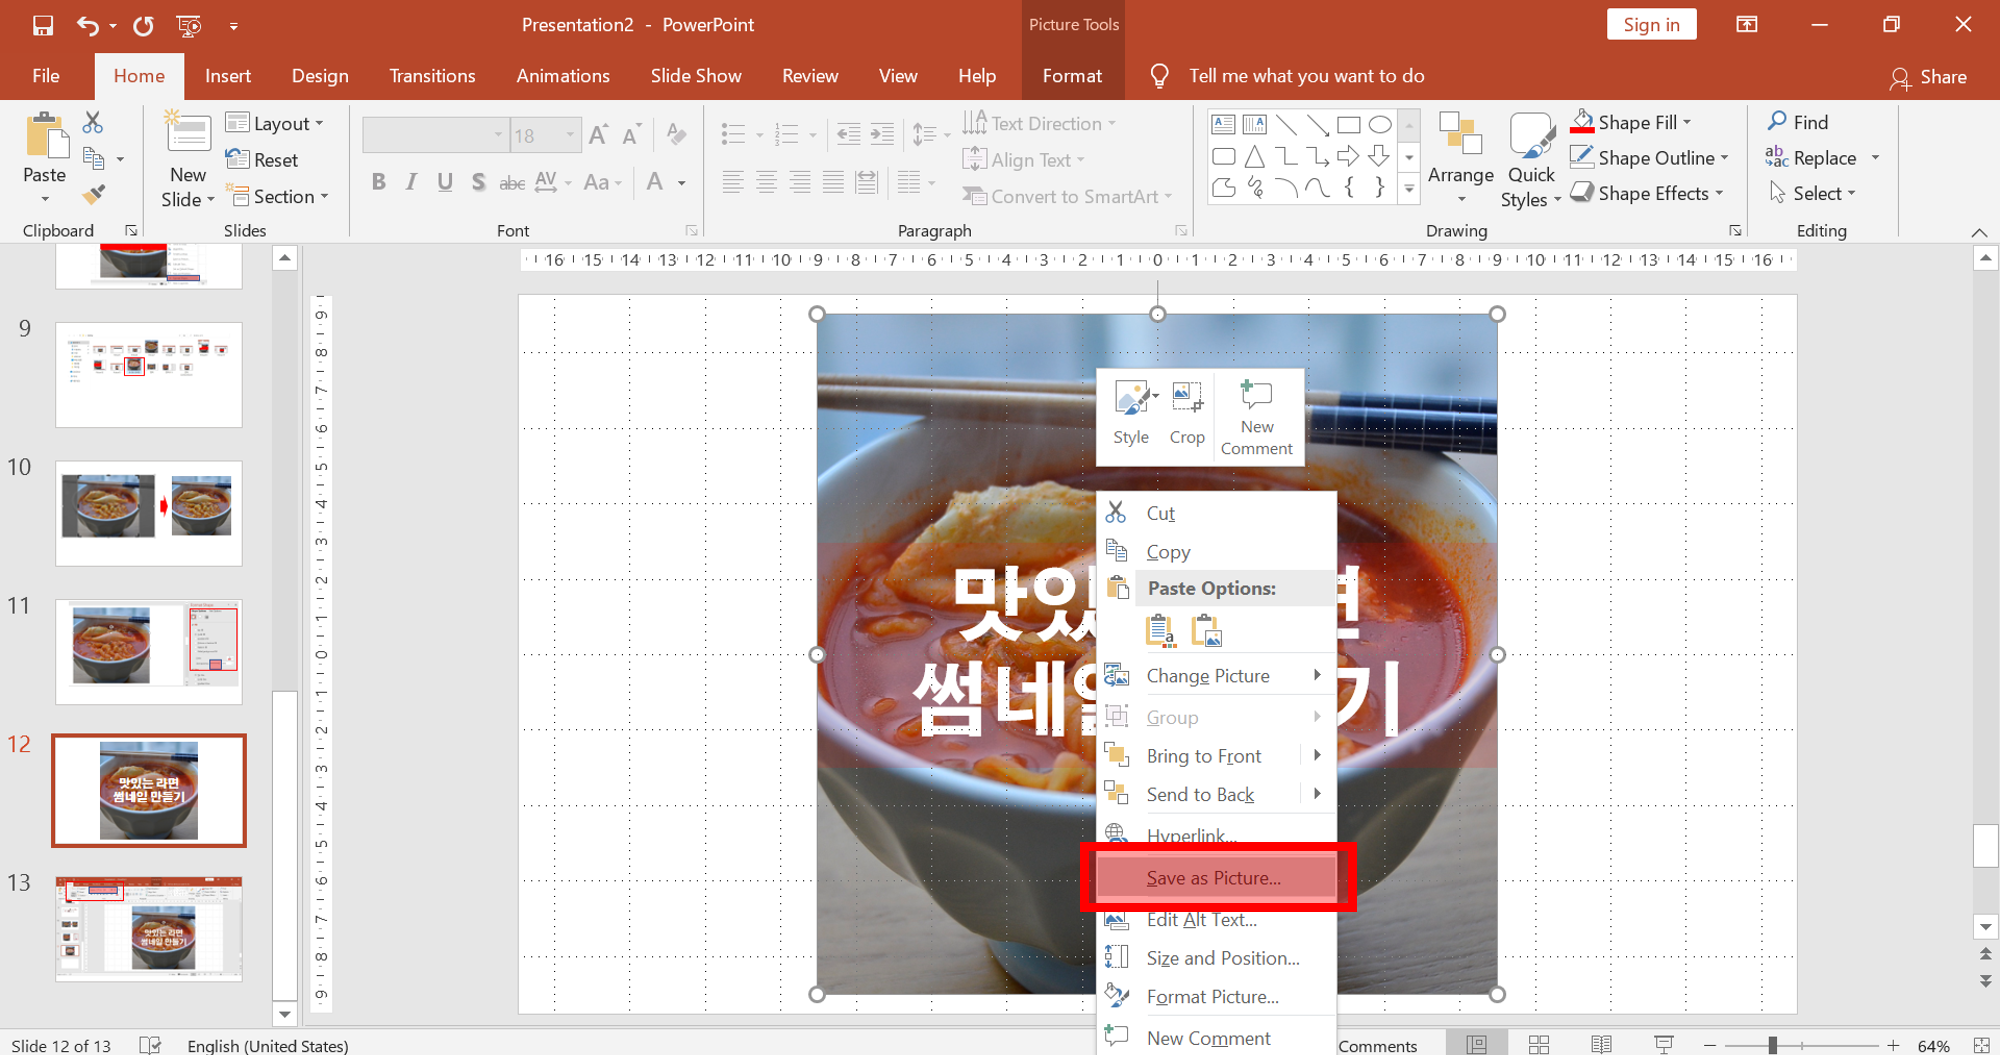Open Arrange options button
The width and height of the screenshot is (2000, 1055).
(x=1460, y=158)
